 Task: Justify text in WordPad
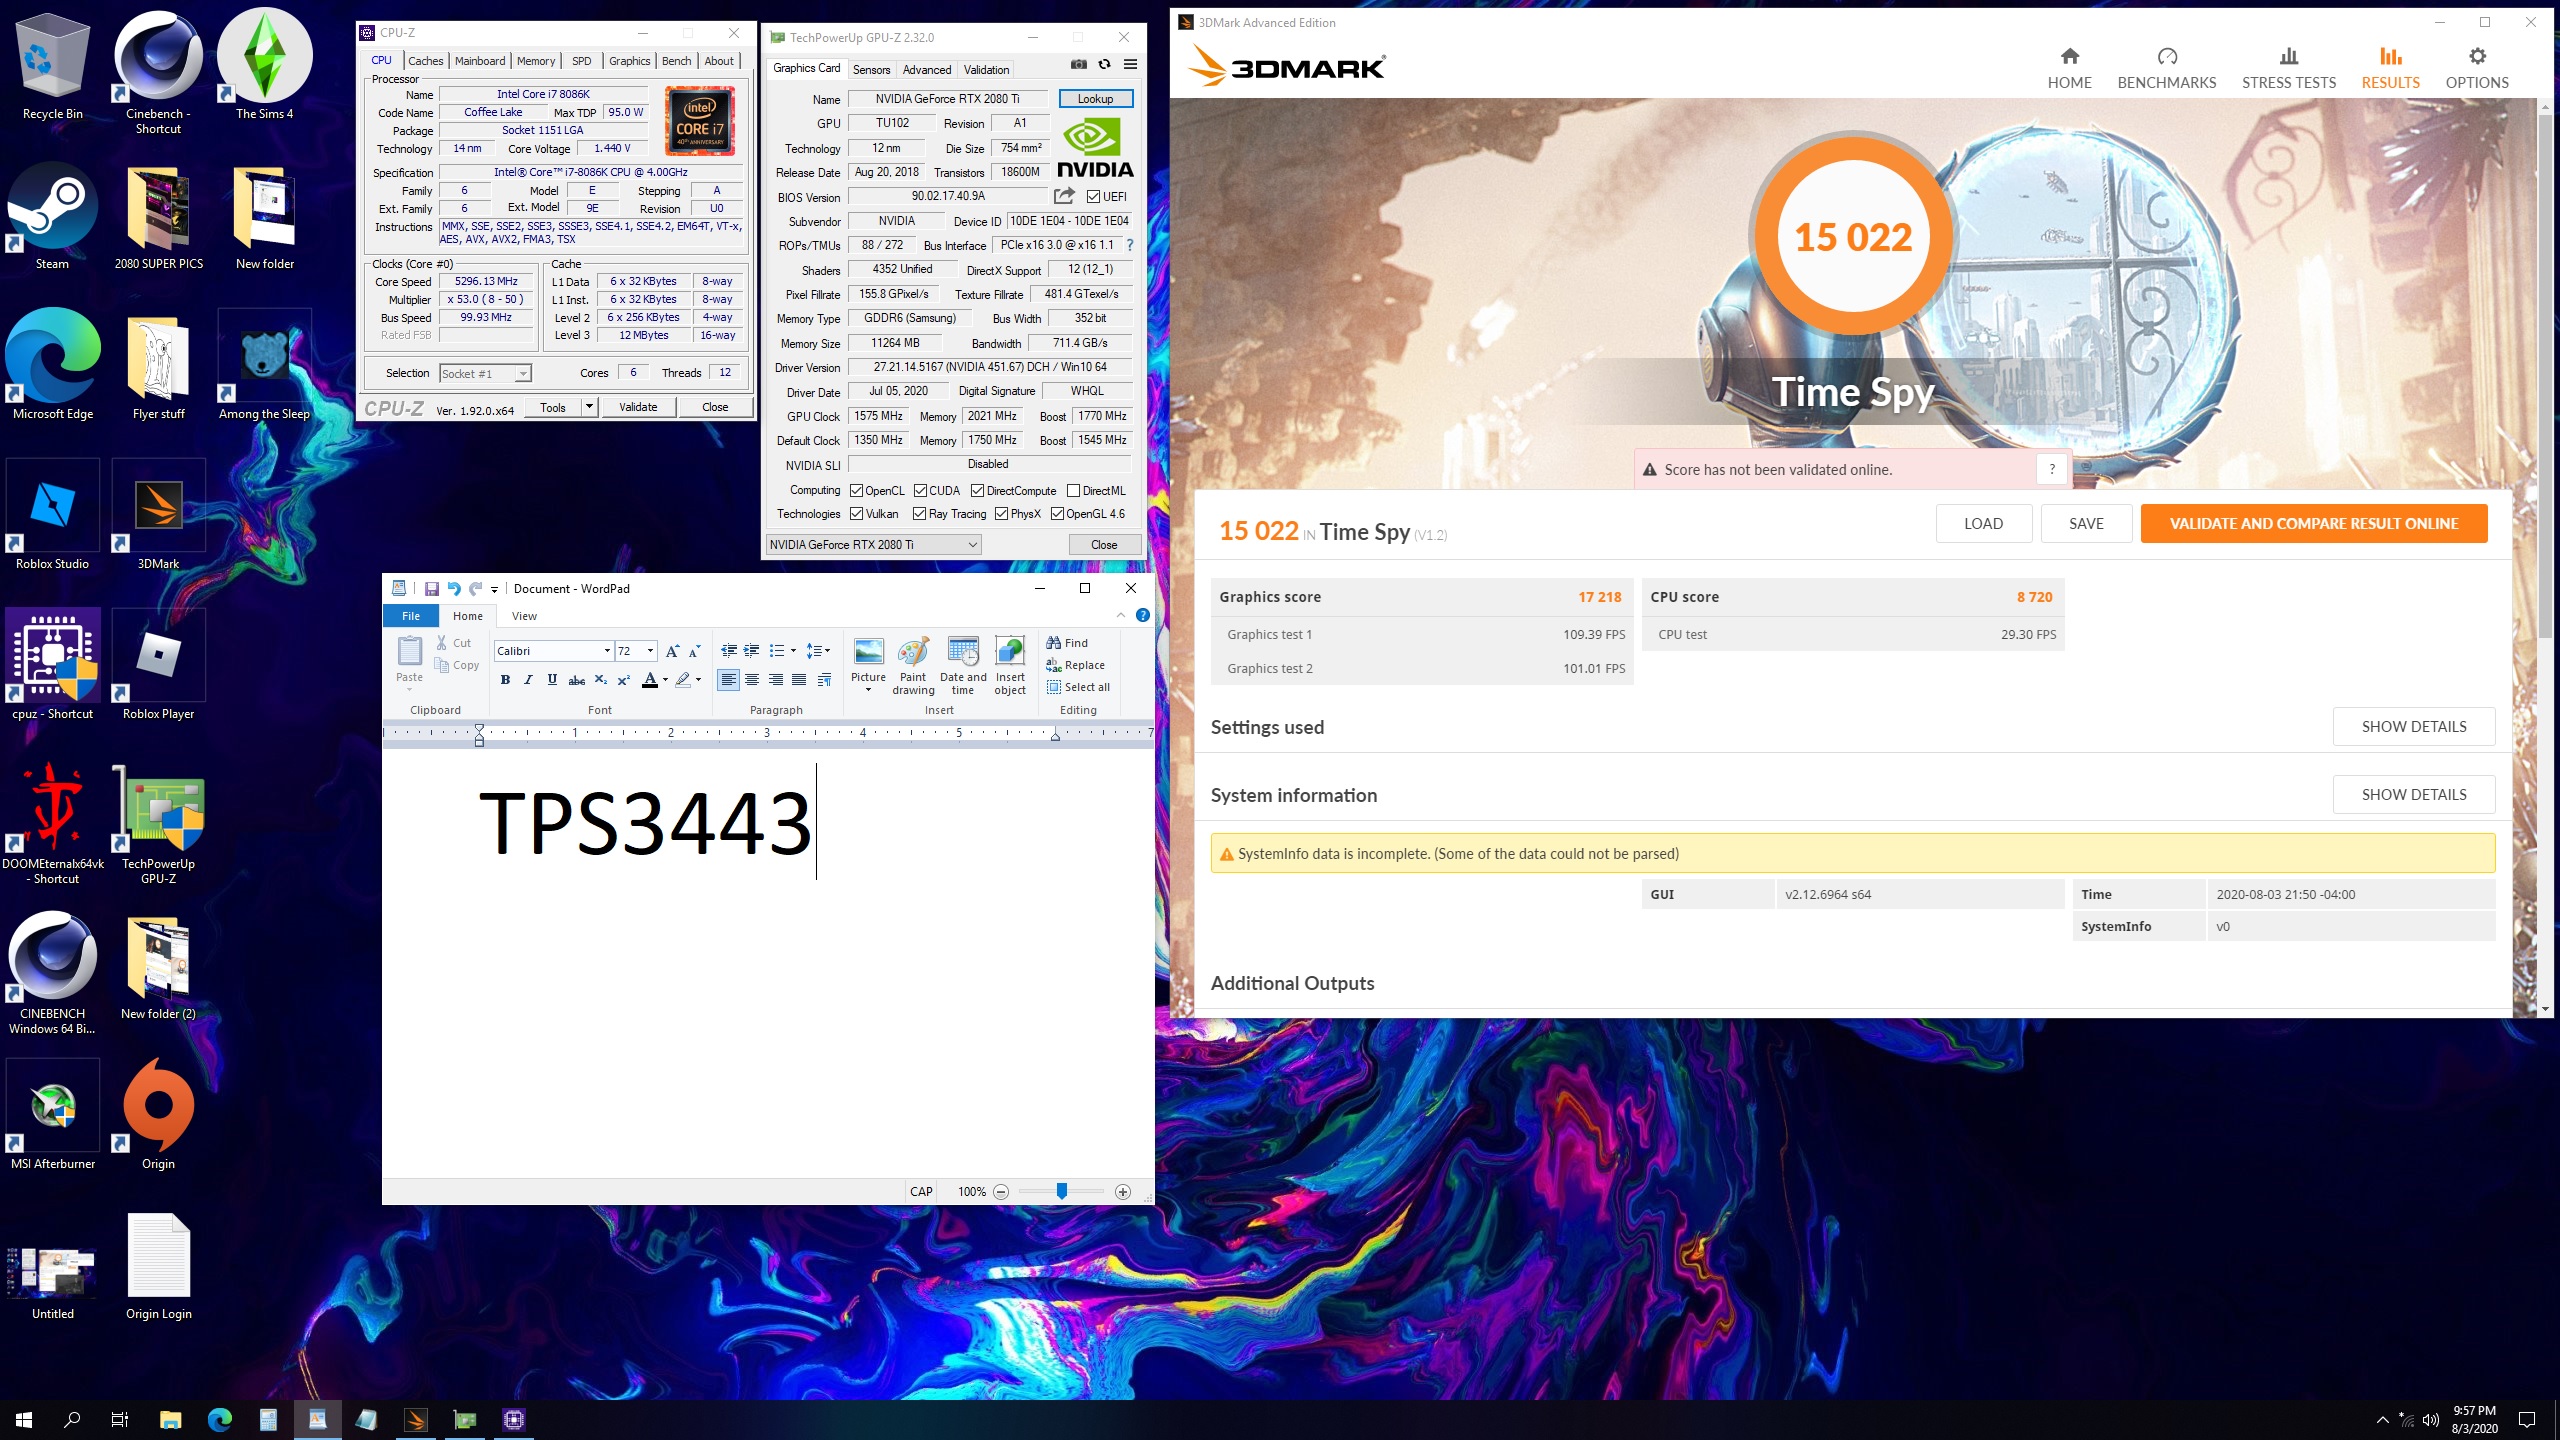click(799, 680)
